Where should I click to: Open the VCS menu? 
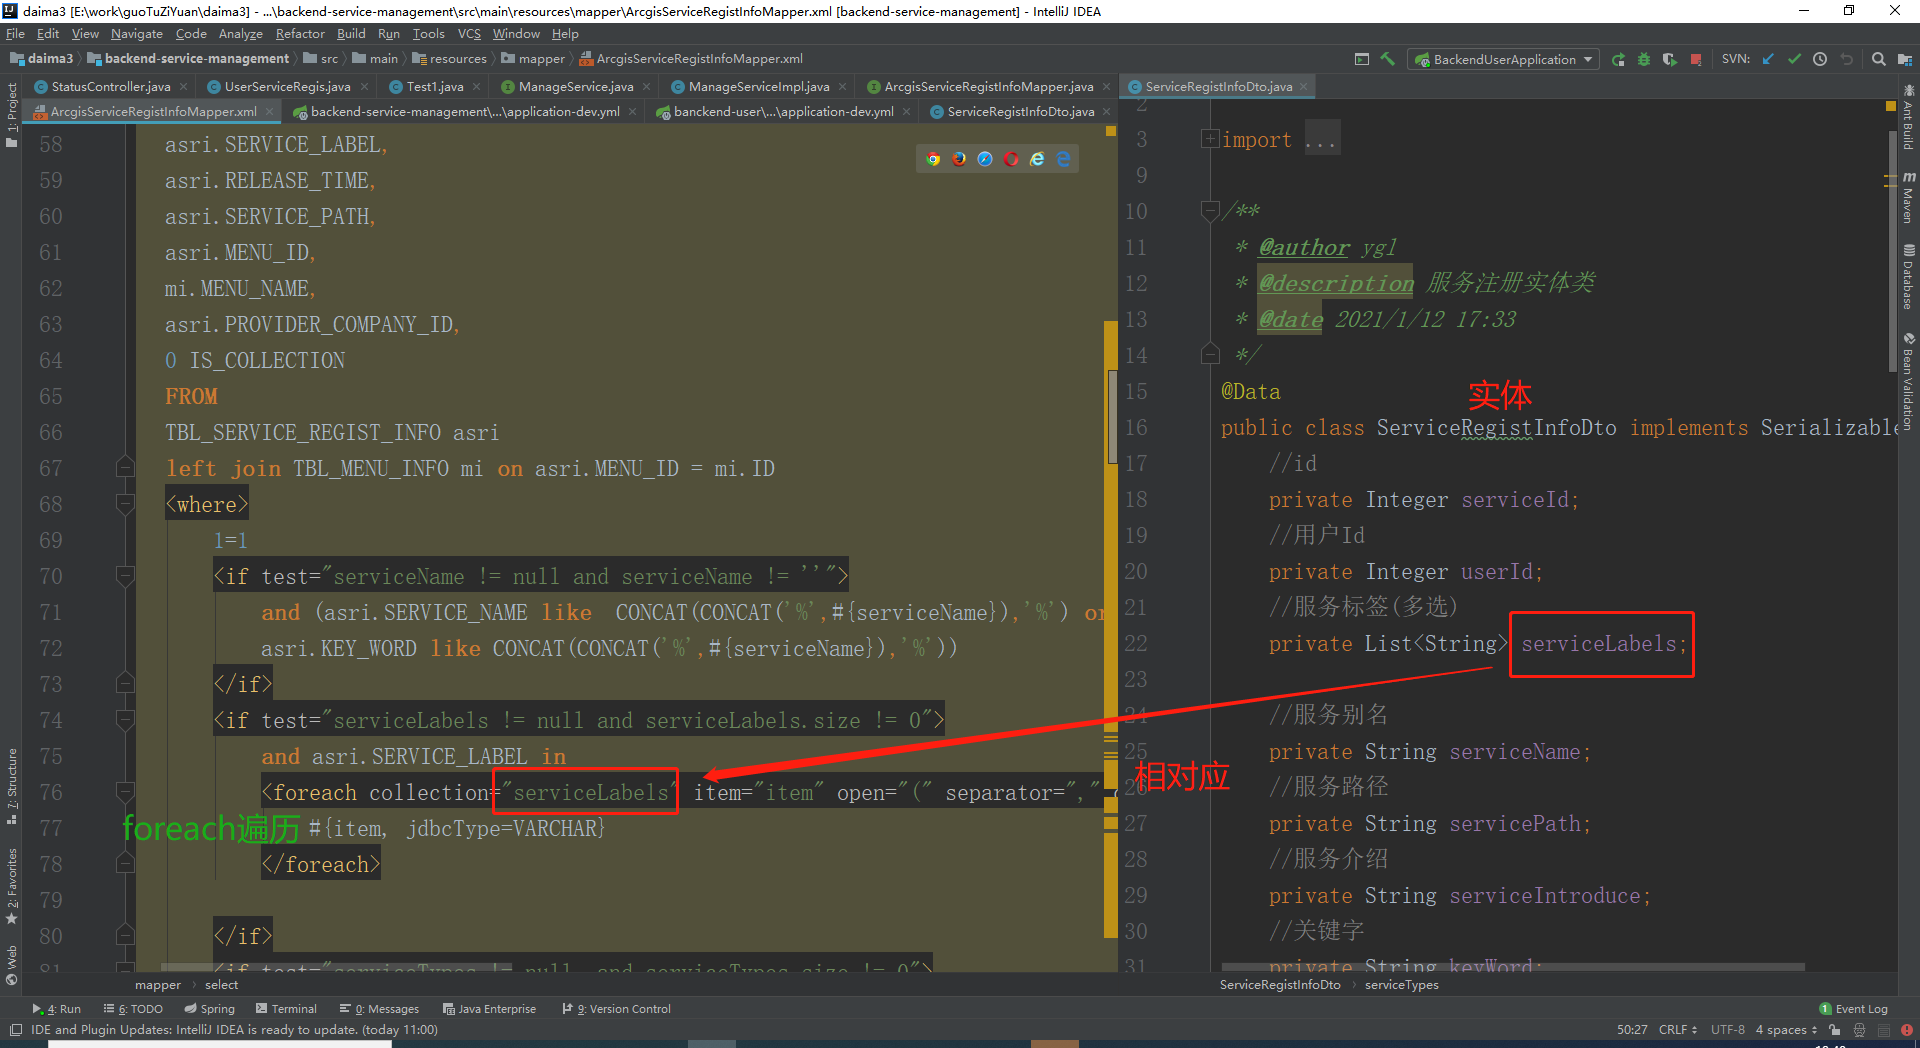[469, 33]
